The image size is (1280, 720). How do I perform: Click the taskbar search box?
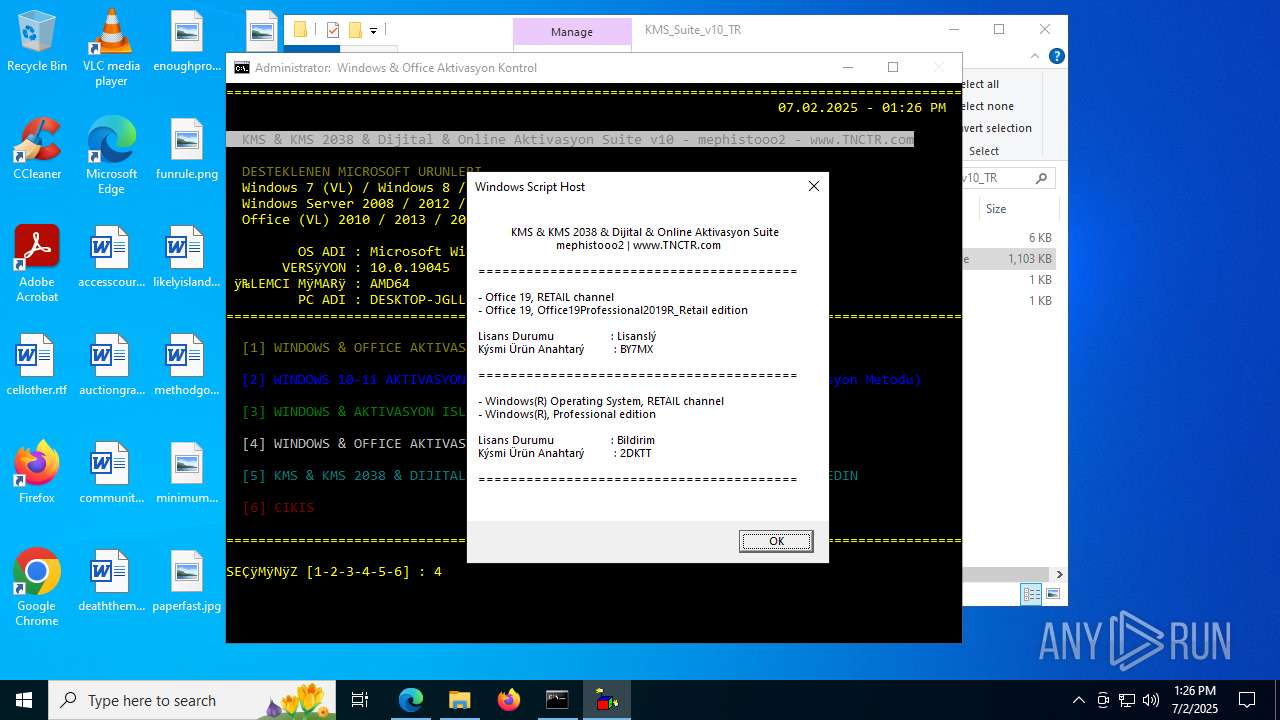click(193, 700)
